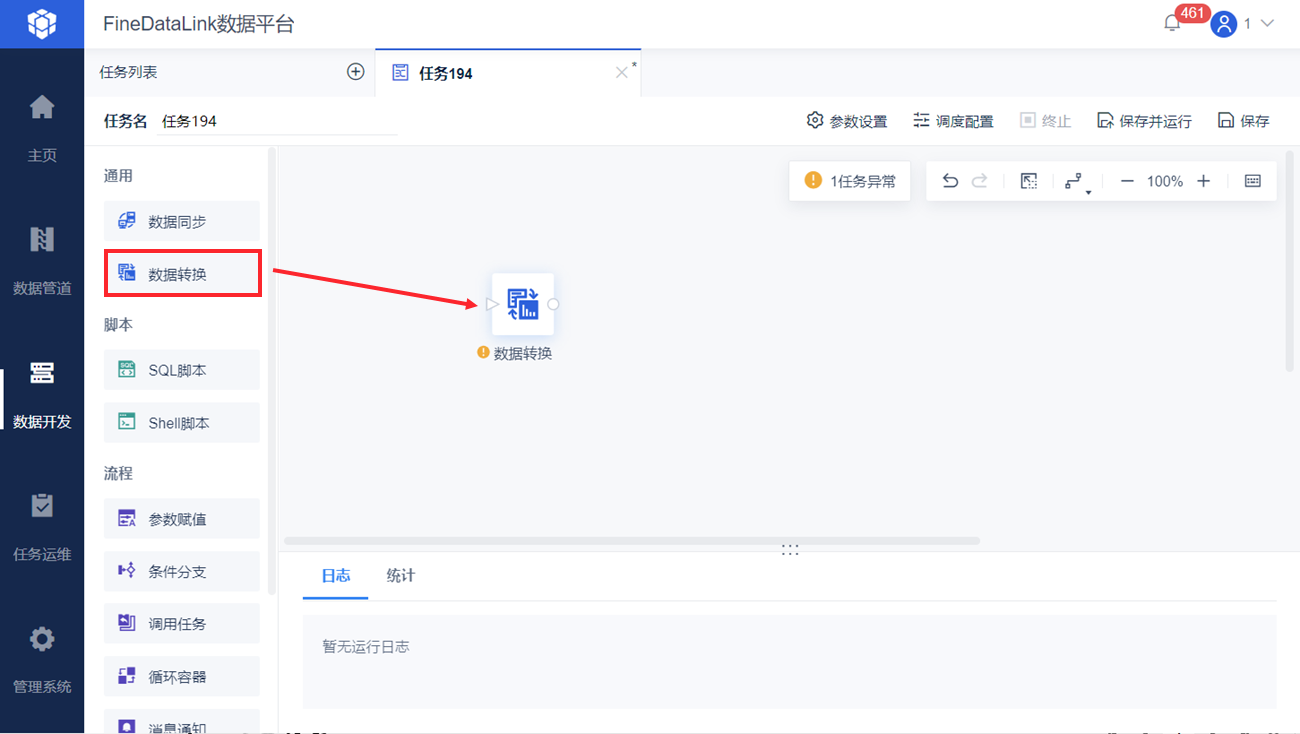The width and height of the screenshot is (1300, 734).
Task: Zoom in with the plus icon
Action: [x=1203, y=181]
